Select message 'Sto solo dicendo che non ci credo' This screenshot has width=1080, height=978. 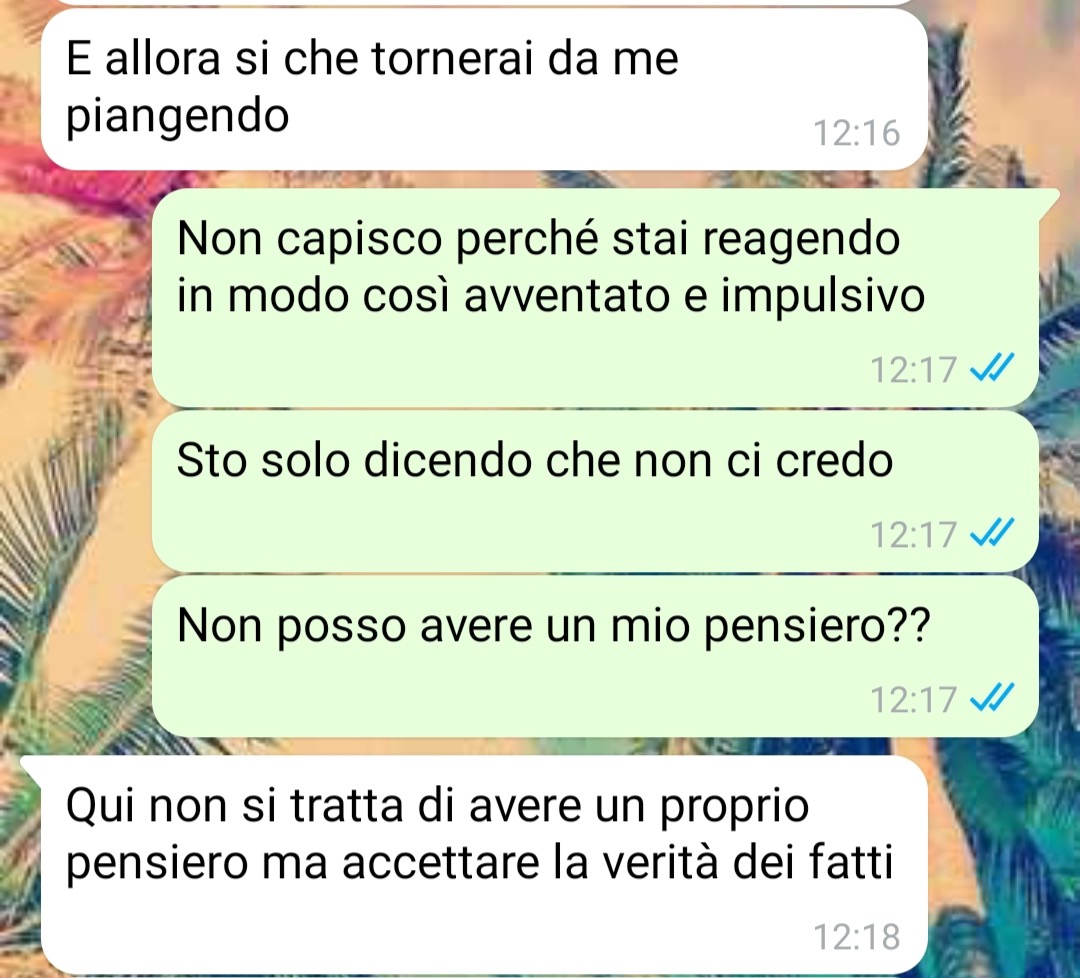pos(595,491)
